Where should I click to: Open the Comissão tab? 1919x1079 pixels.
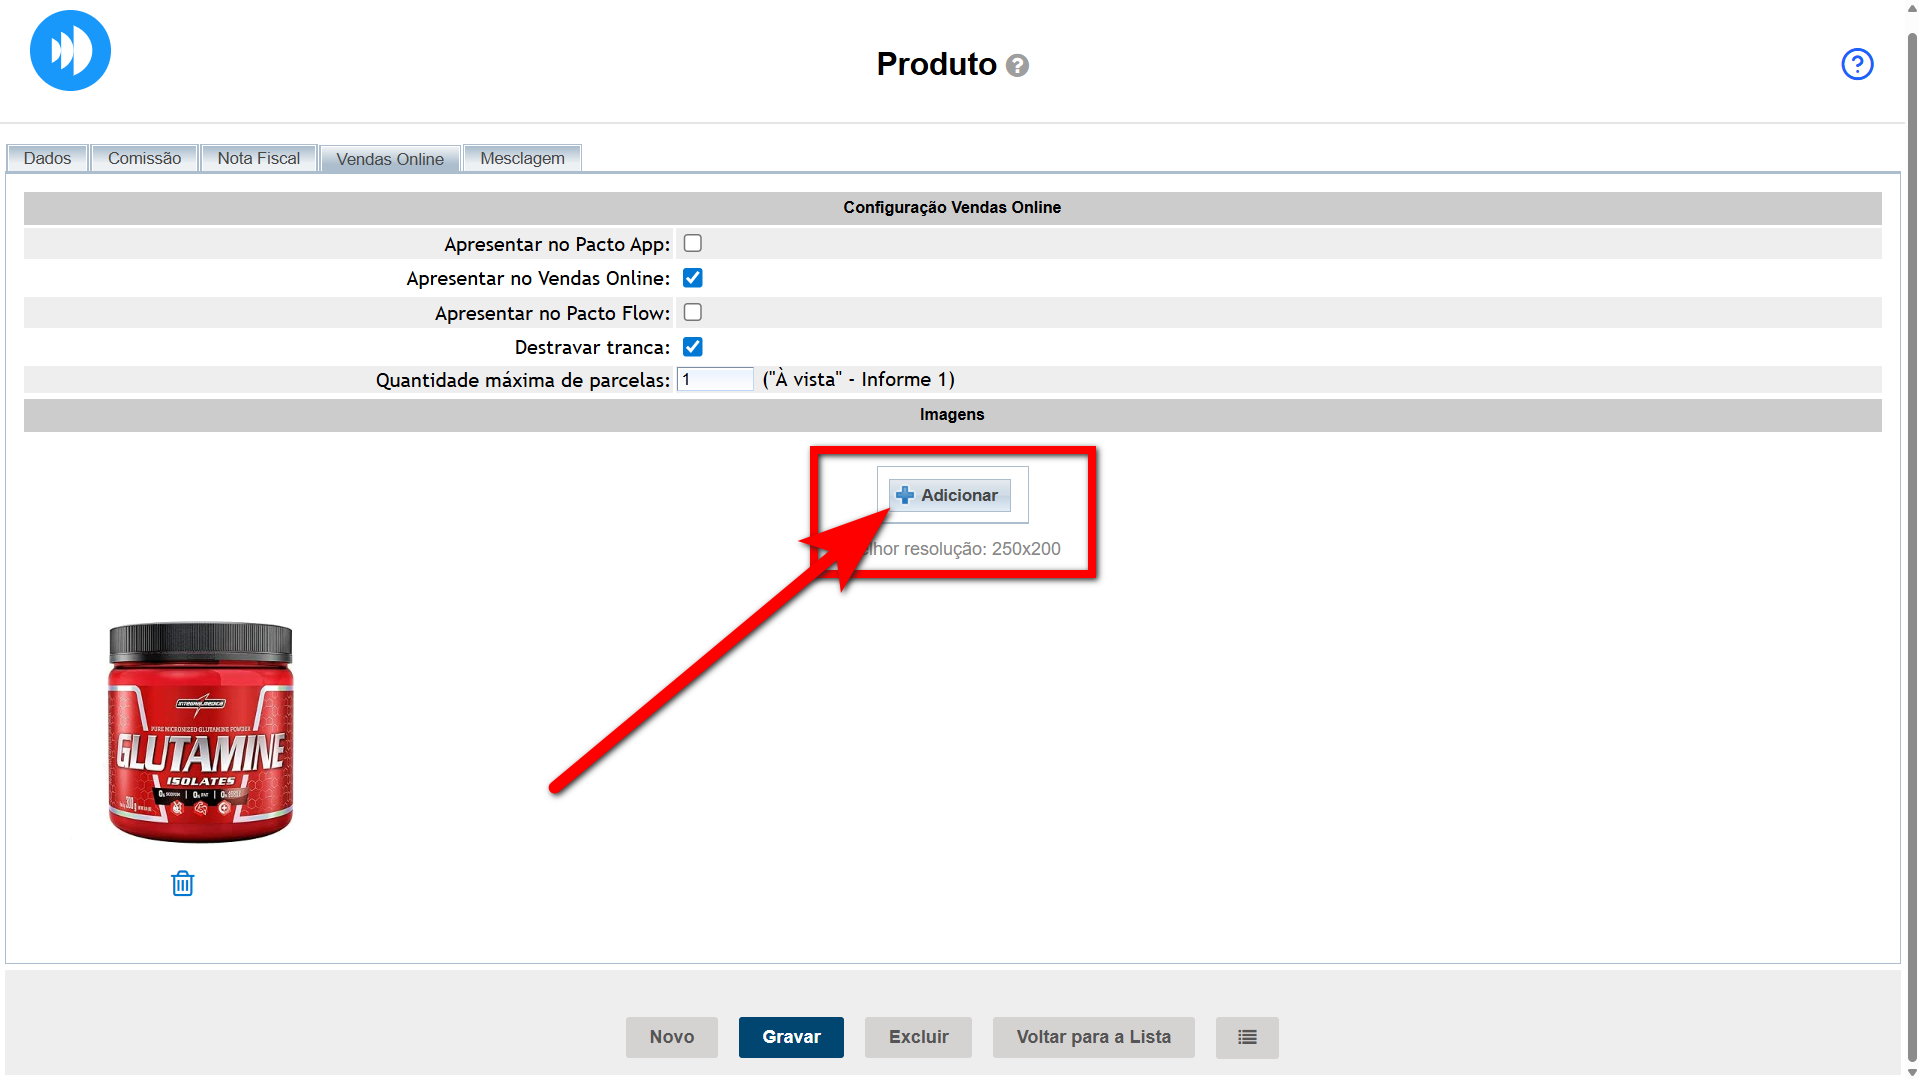(144, 158)
